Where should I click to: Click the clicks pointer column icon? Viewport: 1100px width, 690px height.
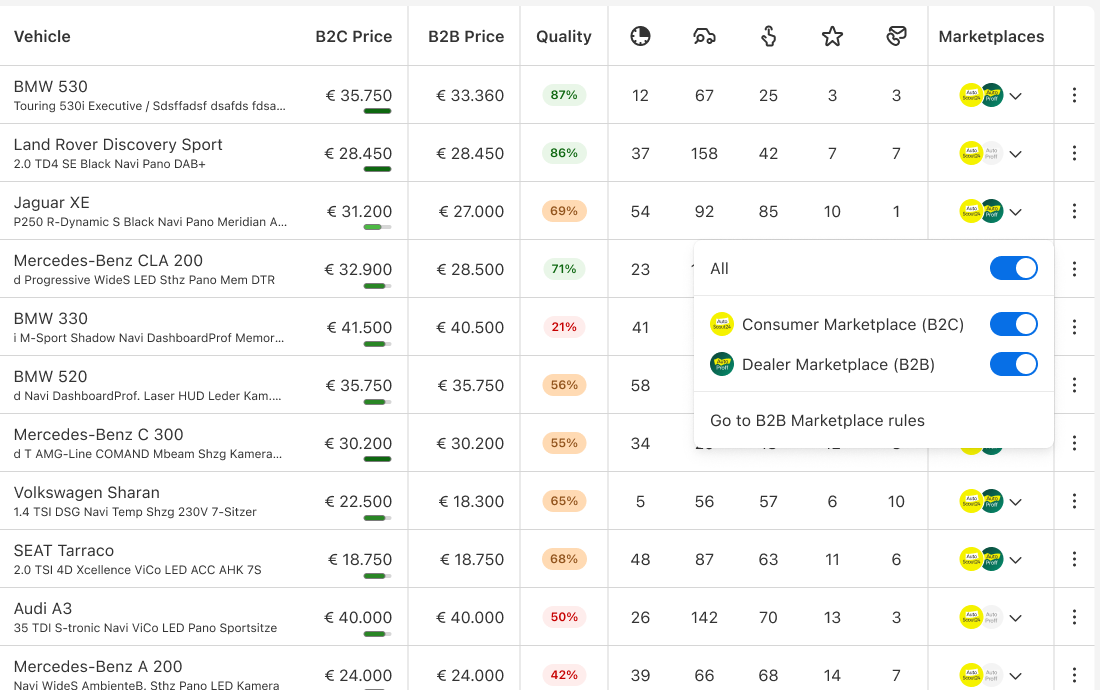coord(768,36)
